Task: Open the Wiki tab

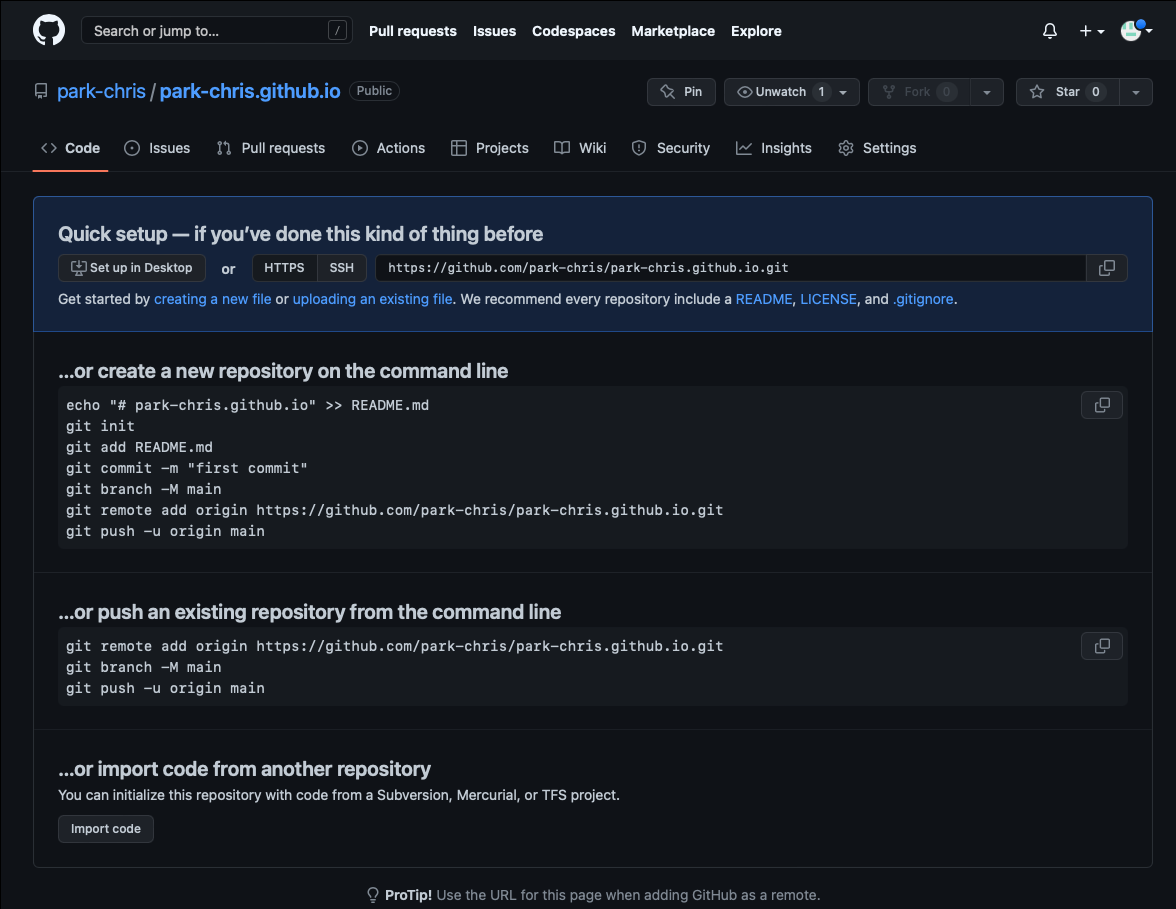Action: pyautogui.click(x=580, y=148)
